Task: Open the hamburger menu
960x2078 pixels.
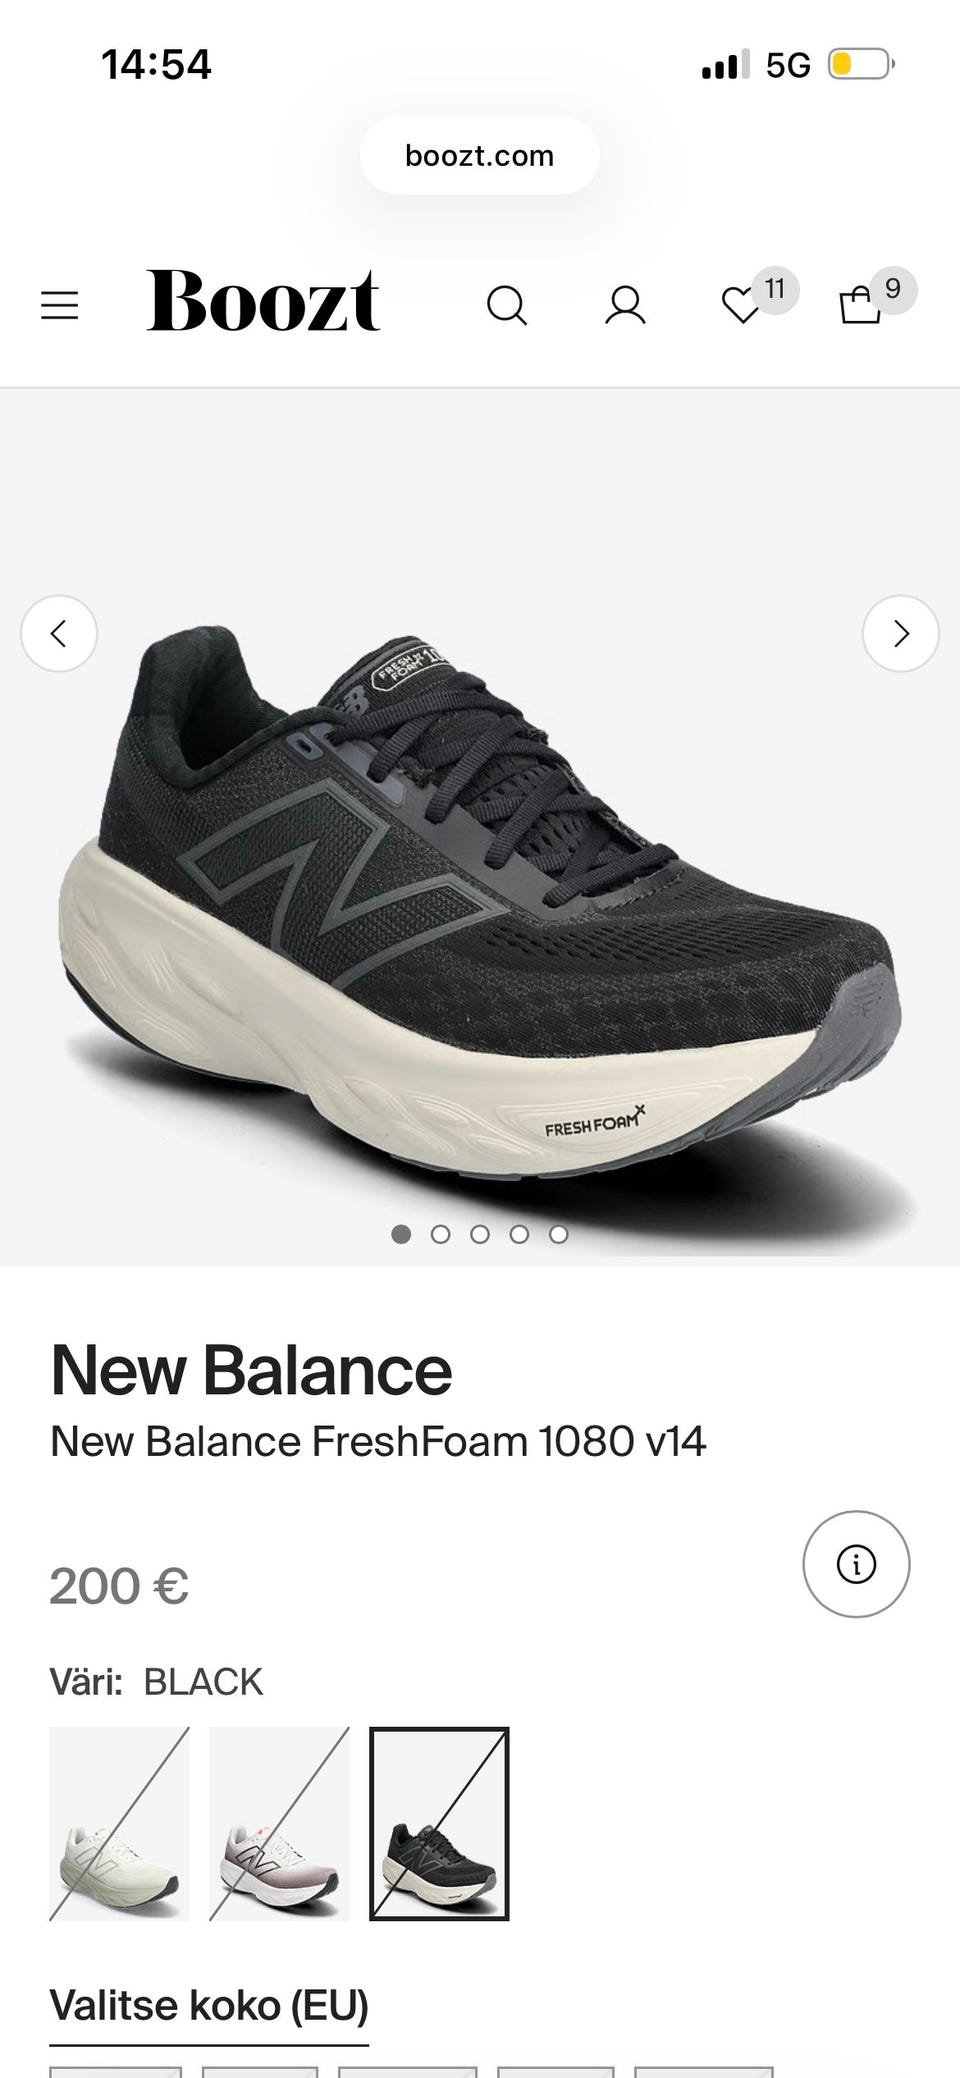Action: coord(59,305)
